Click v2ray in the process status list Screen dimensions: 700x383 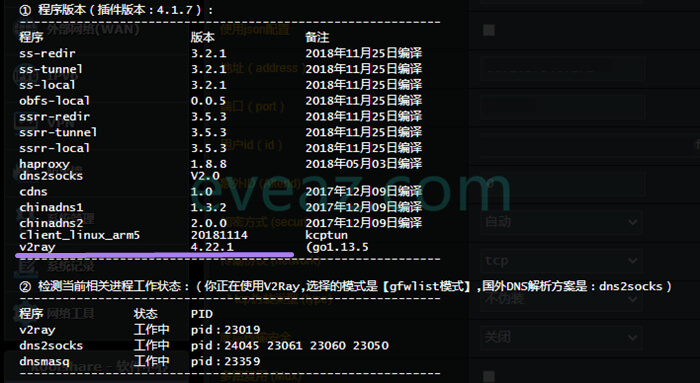point(37,330)
